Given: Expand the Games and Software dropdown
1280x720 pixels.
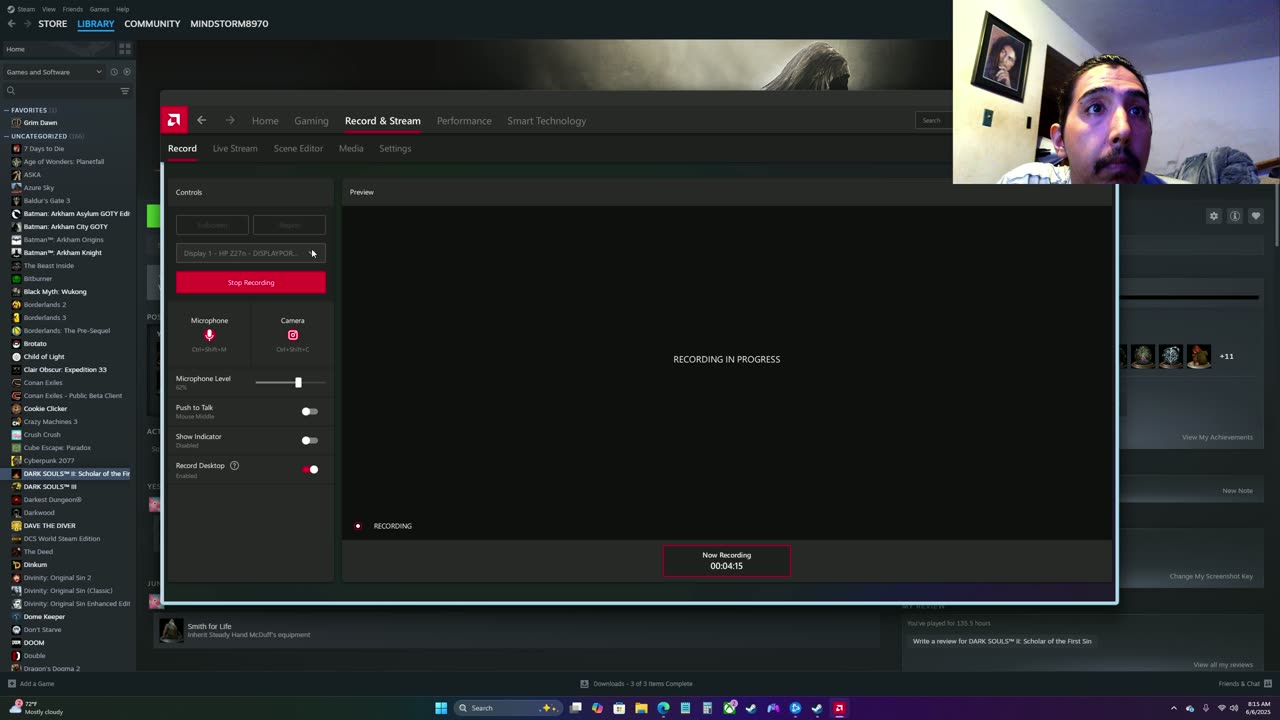Looking at the screenshot, I should 54,72.
